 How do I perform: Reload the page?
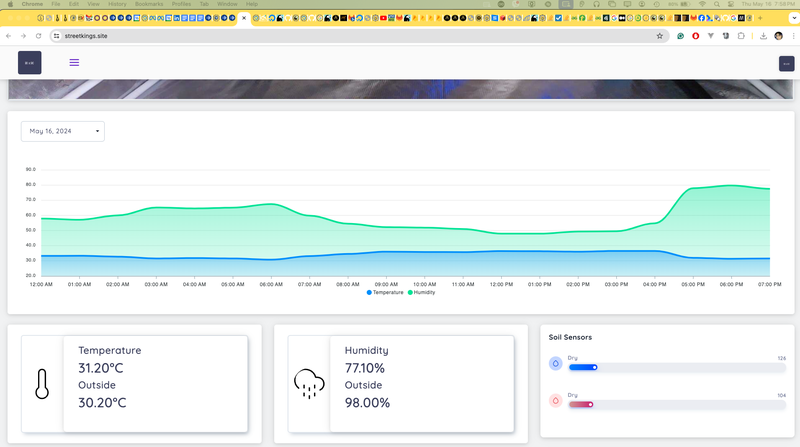pyautogui.click(x=39, y=35)
